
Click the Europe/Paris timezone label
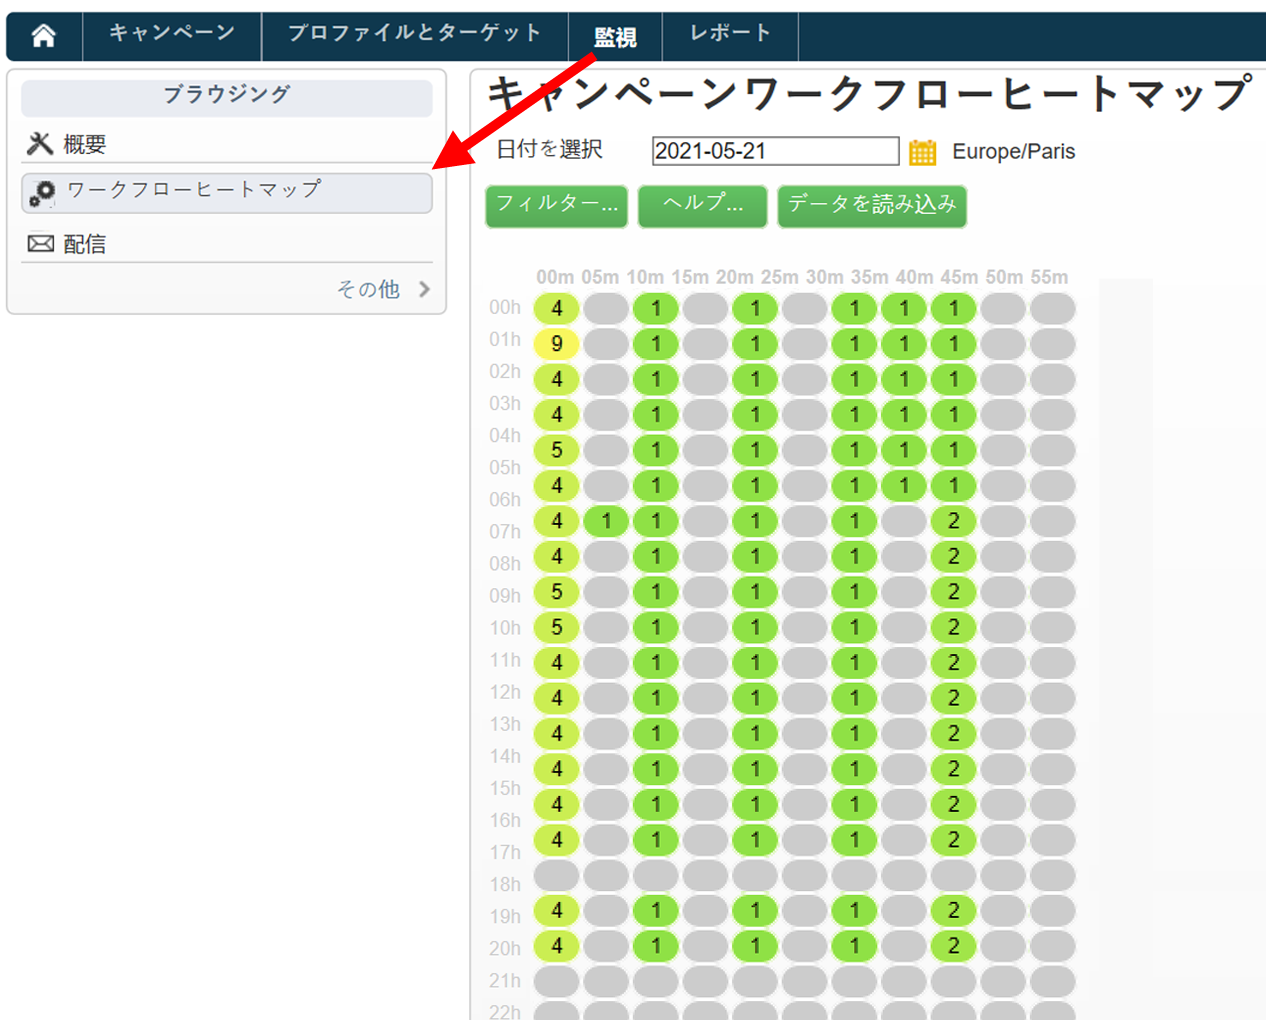coord(1013,152)
